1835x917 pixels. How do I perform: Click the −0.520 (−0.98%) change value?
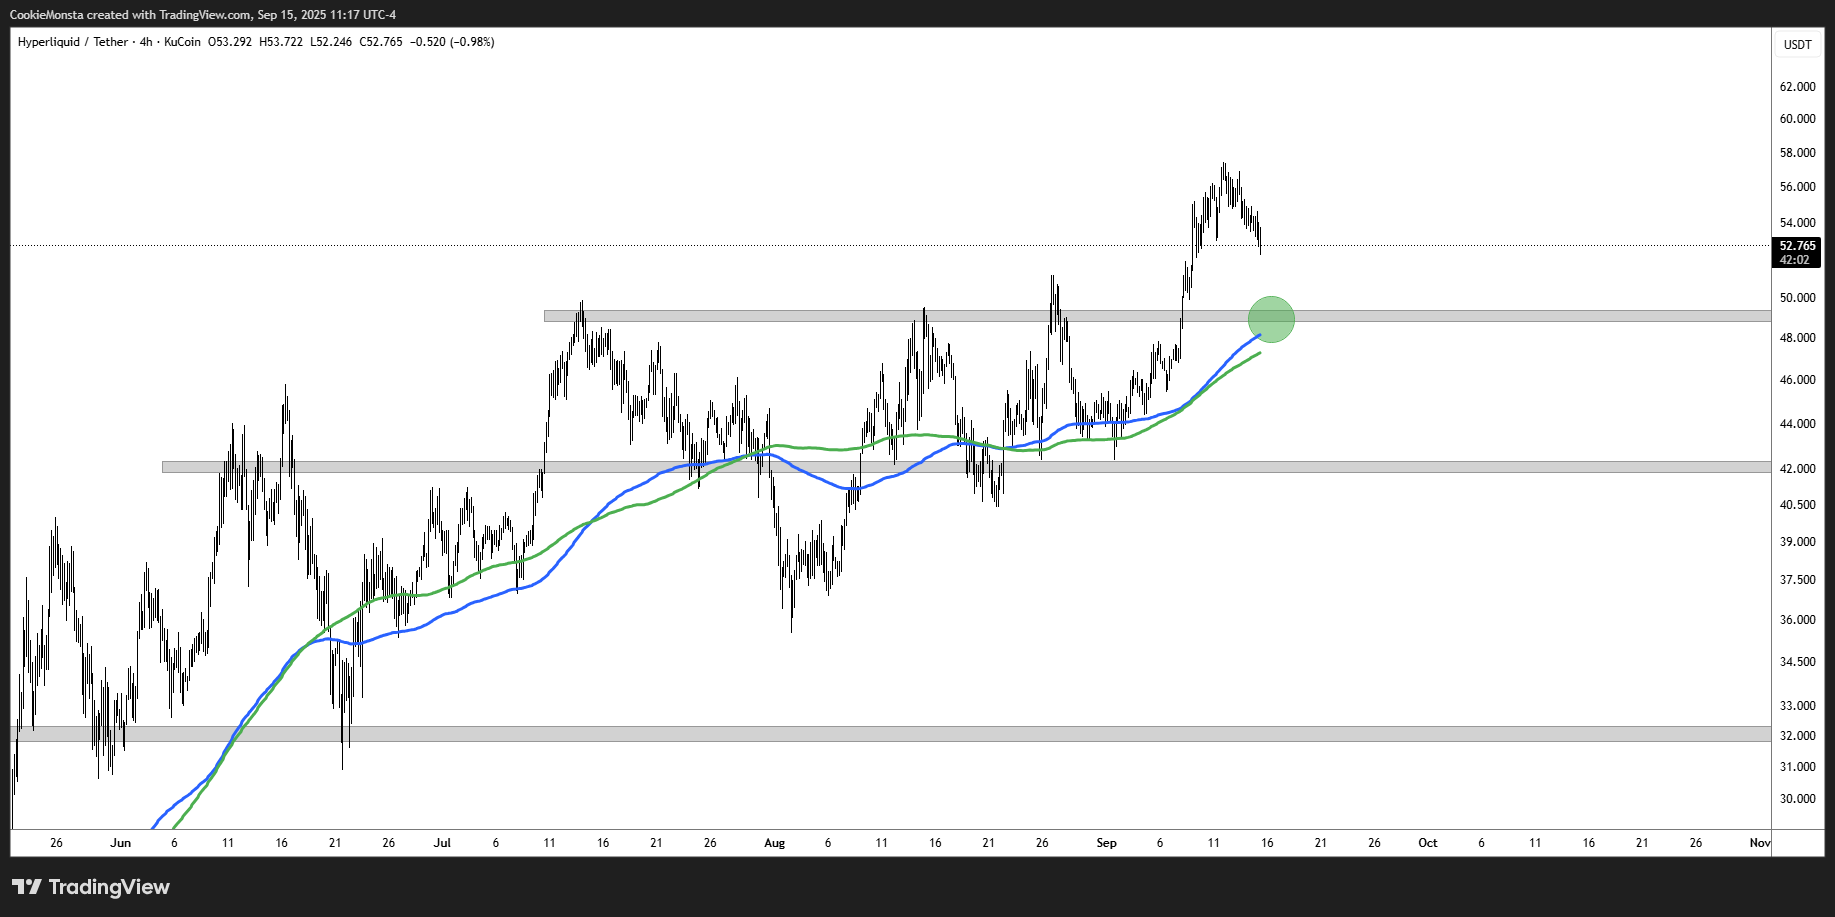(452, 42)
